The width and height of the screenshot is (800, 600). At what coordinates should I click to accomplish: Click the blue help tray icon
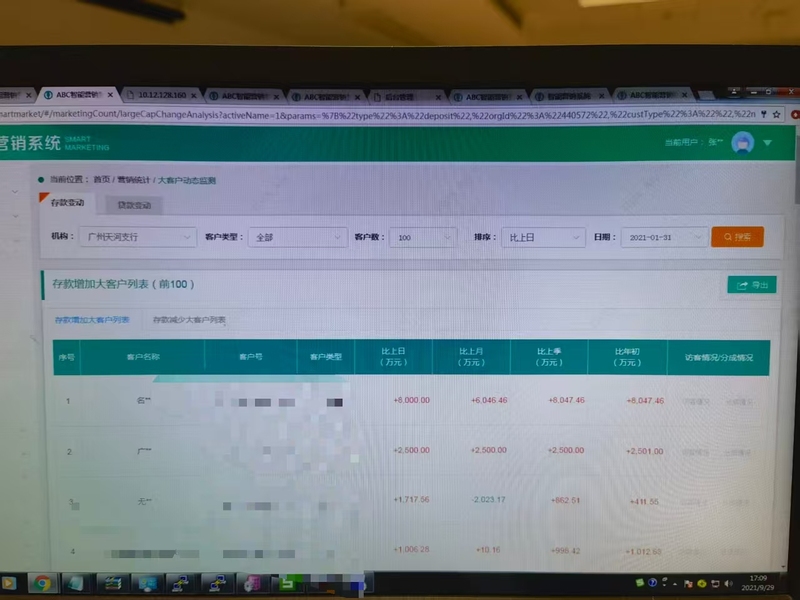[x=652, y=583]
